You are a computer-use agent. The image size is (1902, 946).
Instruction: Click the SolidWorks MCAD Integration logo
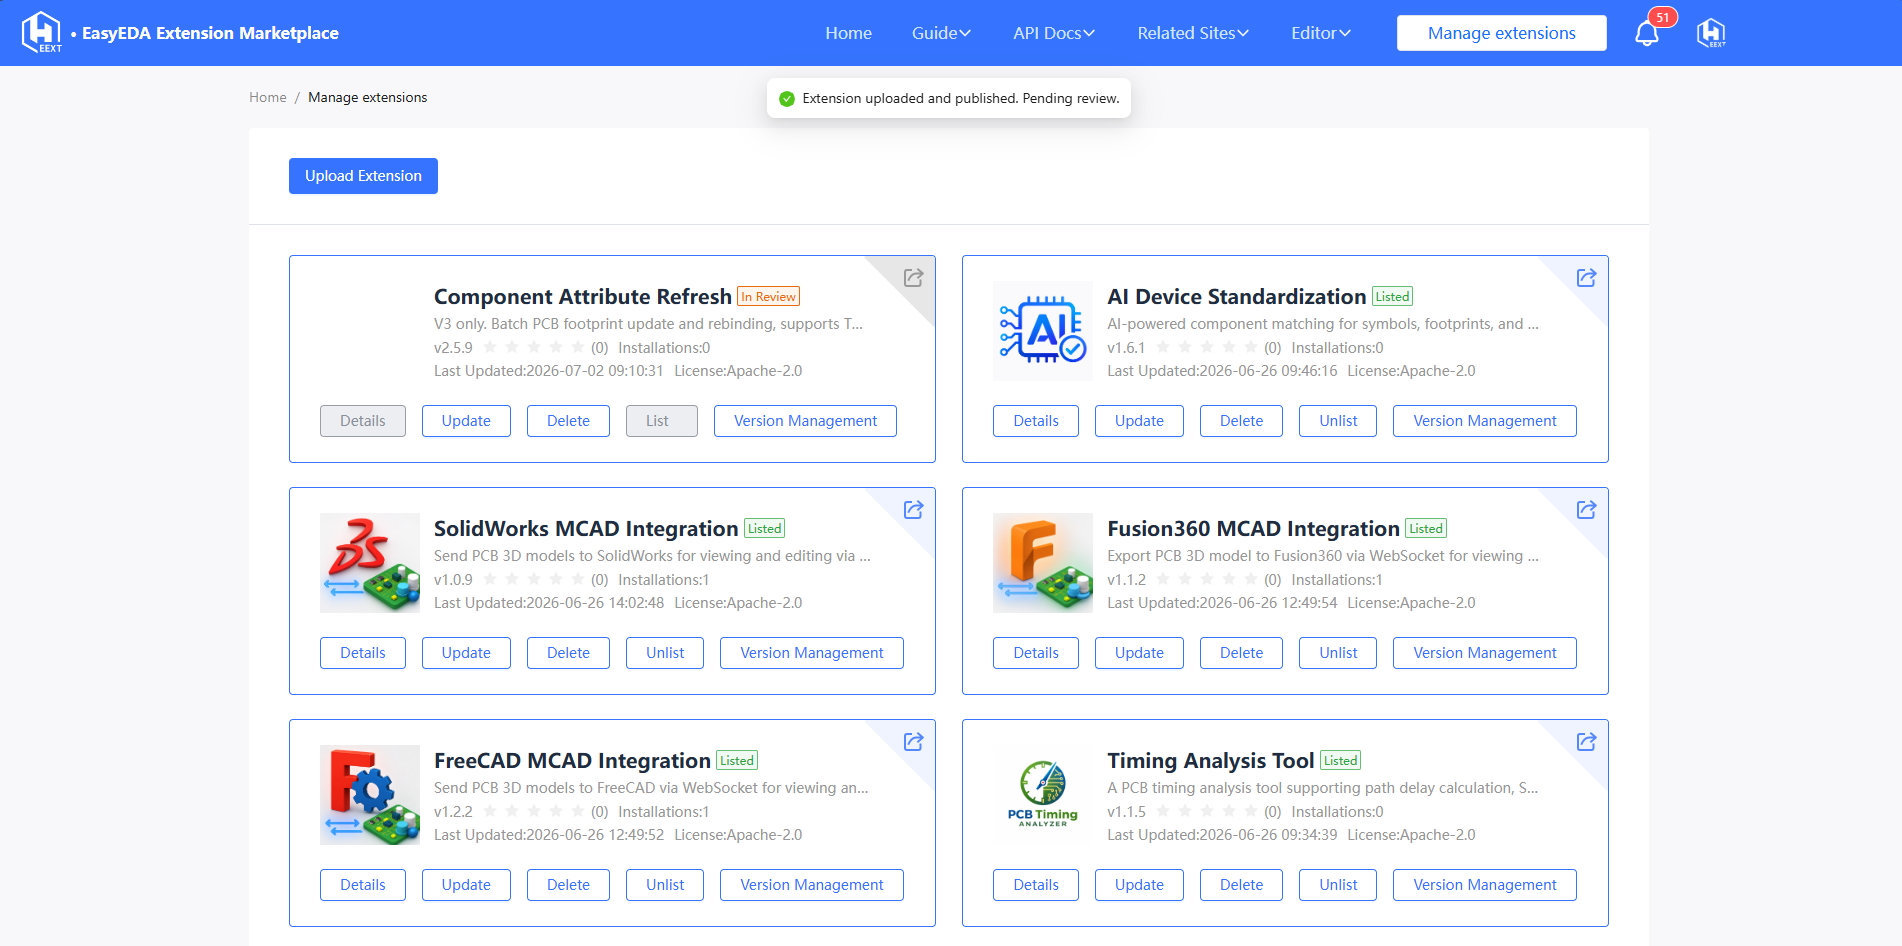[x=370, y=563]
